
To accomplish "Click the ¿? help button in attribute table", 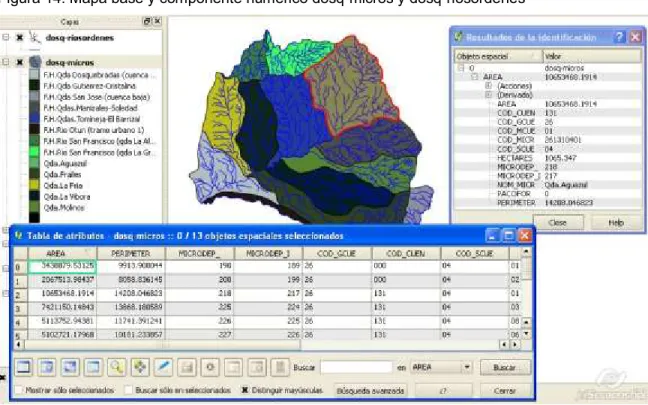I will 443,391.
